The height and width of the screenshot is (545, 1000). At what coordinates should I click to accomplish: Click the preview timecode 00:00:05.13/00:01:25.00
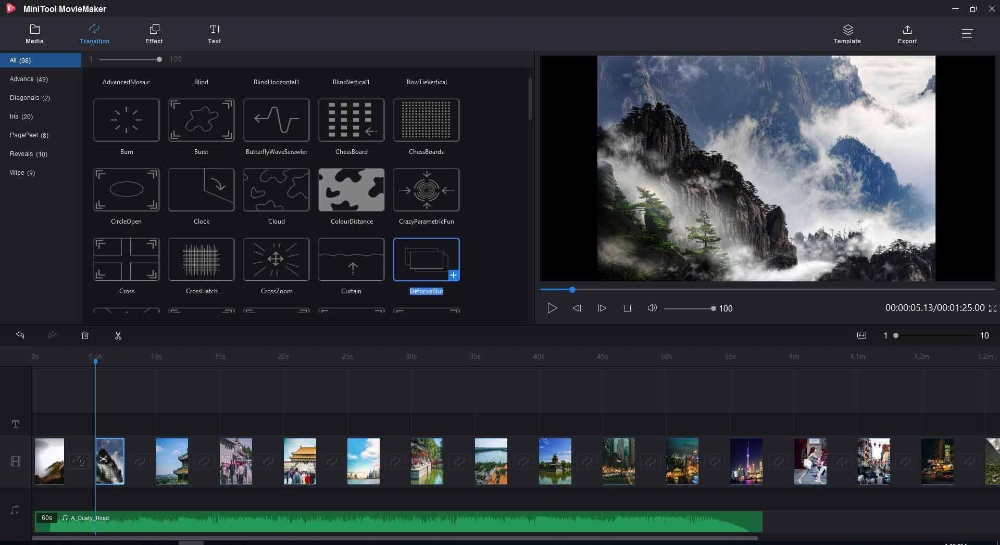934,308
